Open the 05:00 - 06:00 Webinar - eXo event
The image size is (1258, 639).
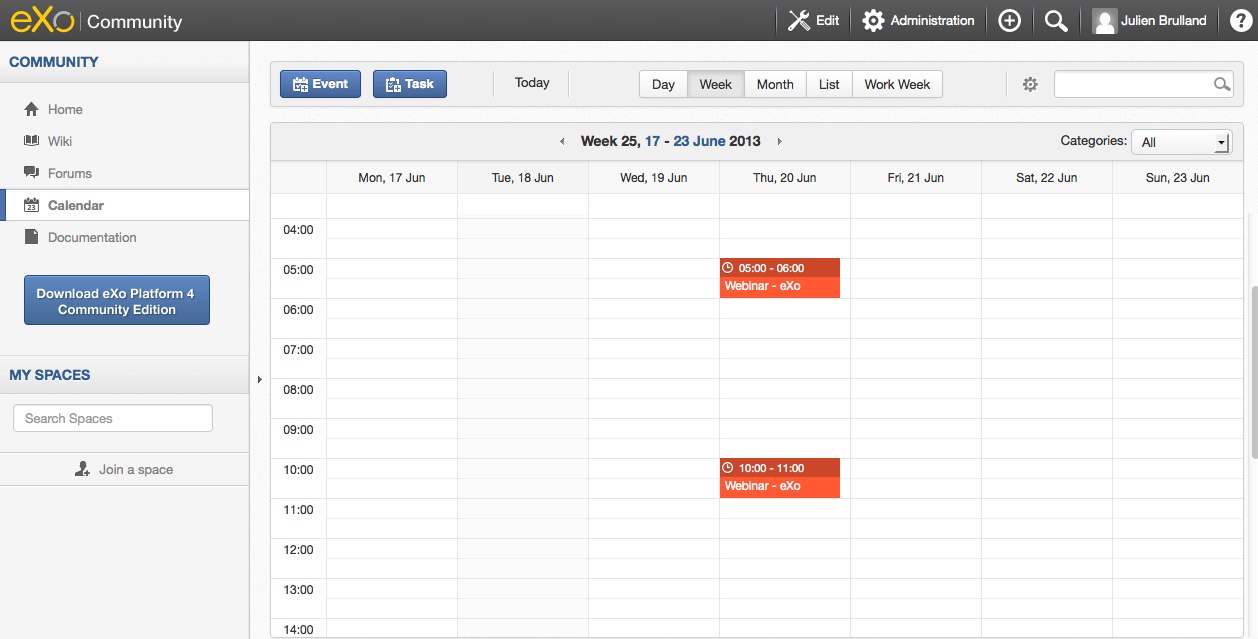click(x=780, y=278)
